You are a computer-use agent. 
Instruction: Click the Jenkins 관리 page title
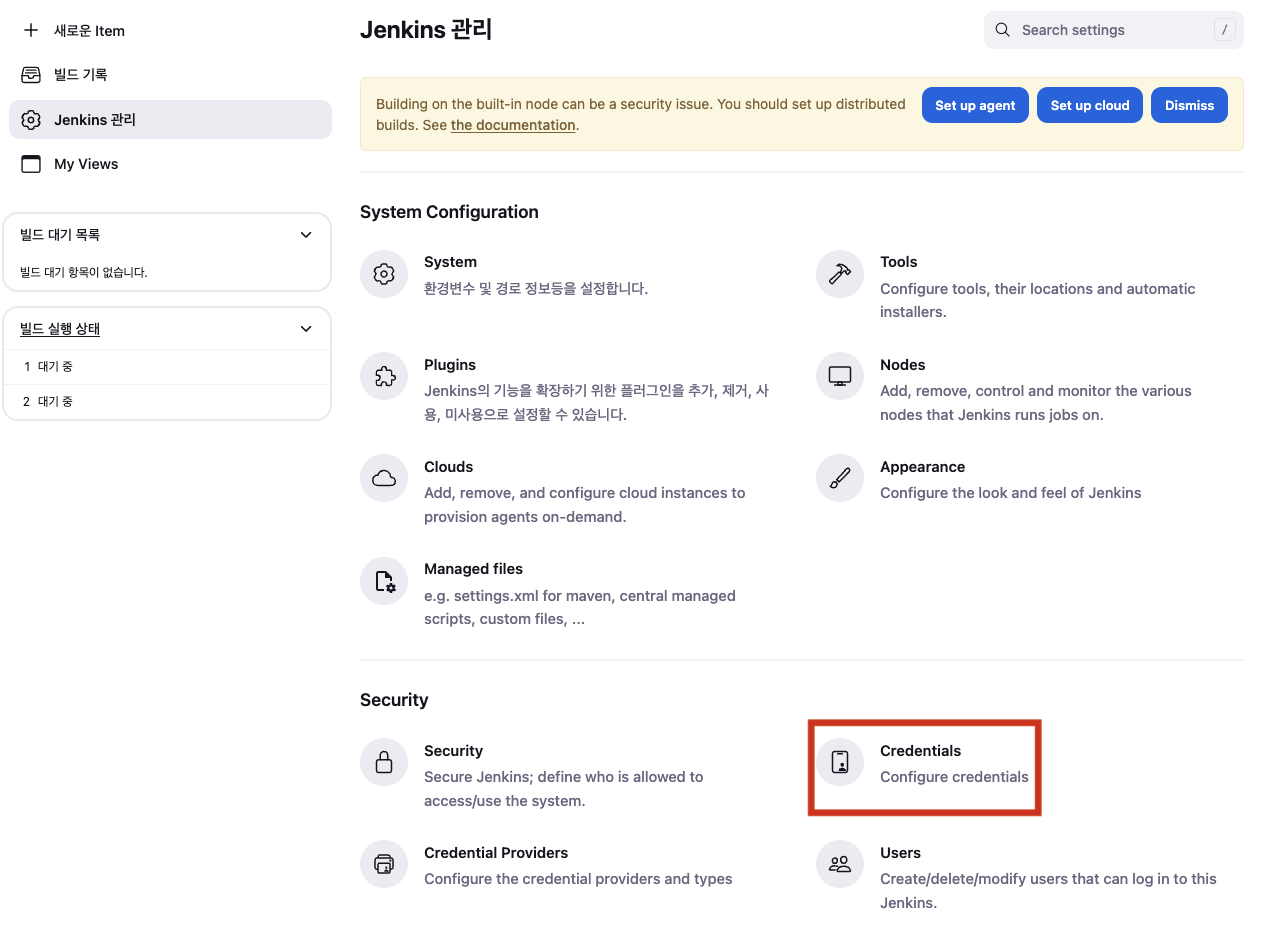point(426,30)
